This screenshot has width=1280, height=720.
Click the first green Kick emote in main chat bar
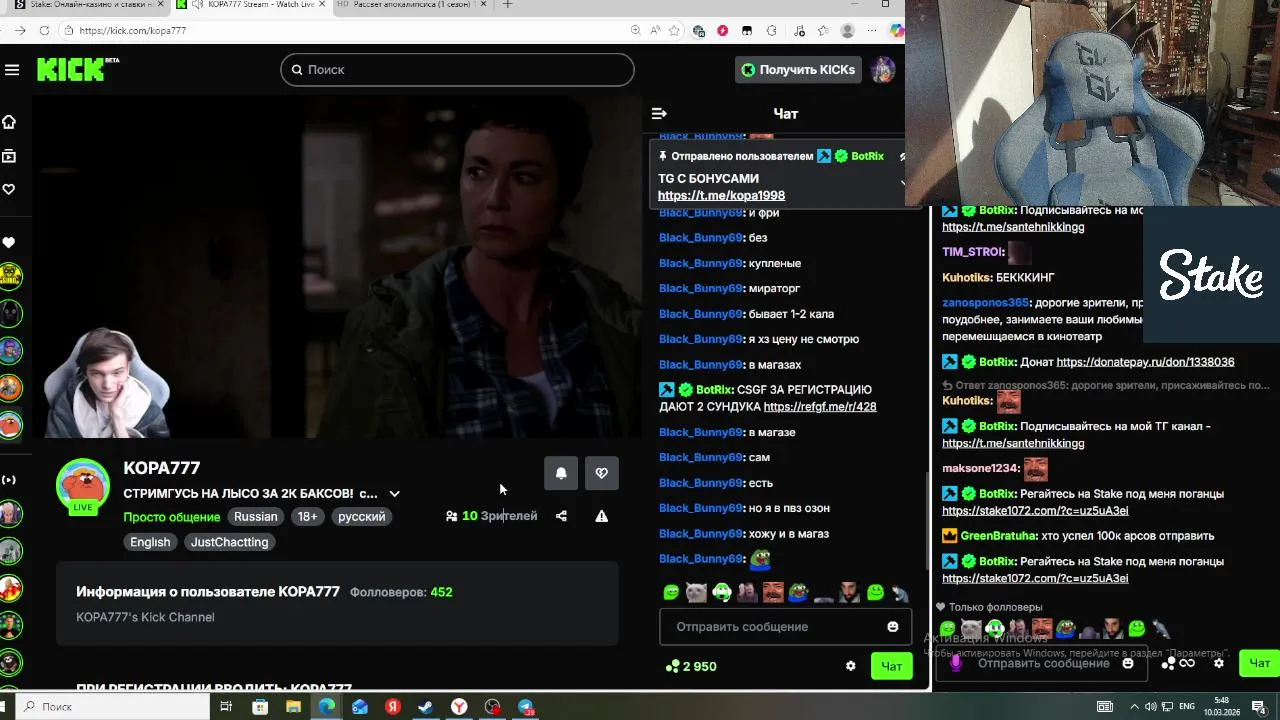(671, 593)
